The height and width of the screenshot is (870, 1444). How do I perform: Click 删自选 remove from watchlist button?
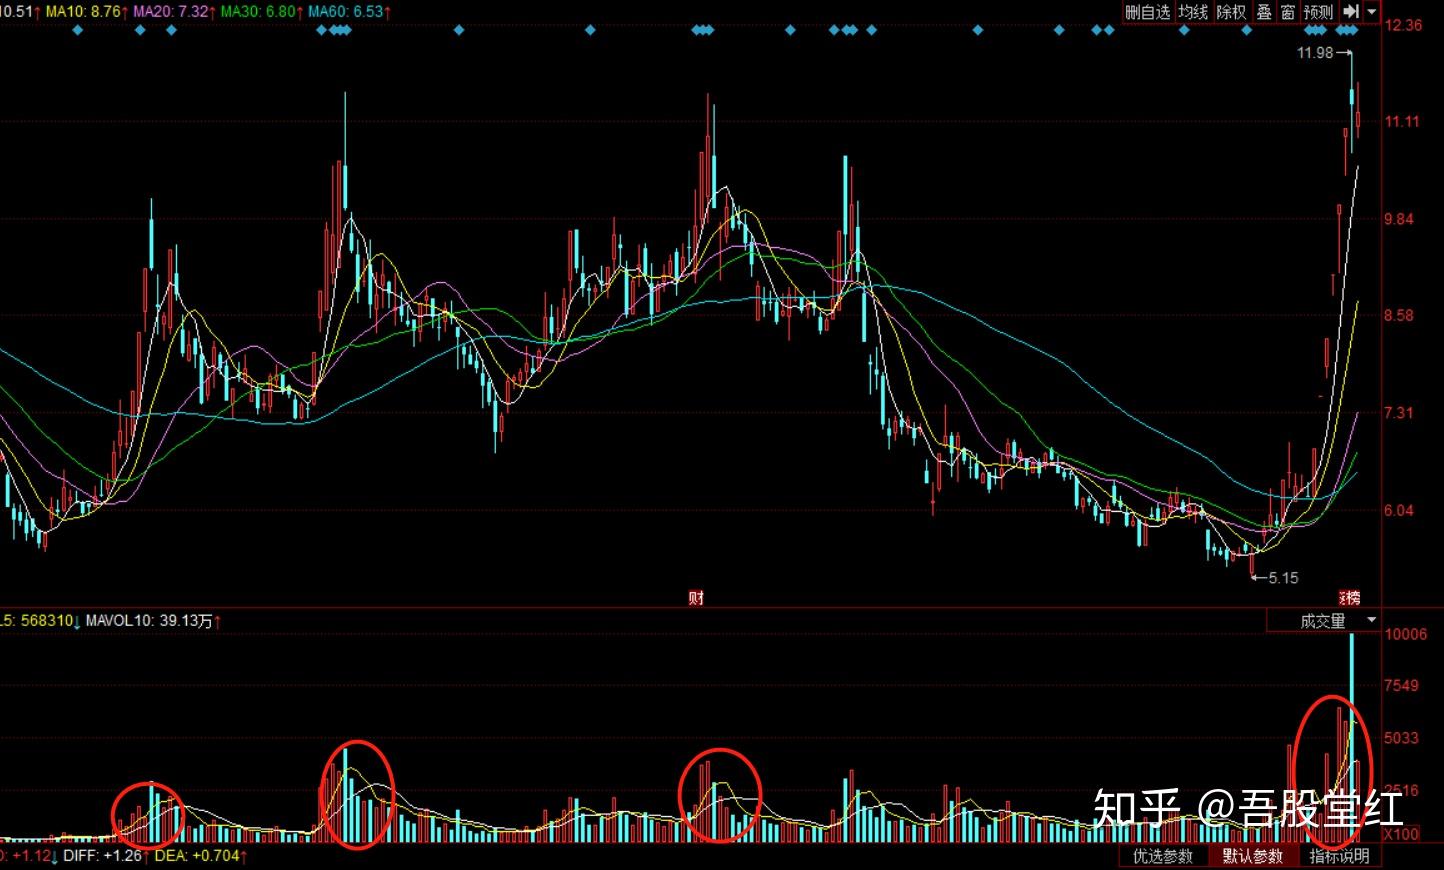click(x=1147, y=12)
